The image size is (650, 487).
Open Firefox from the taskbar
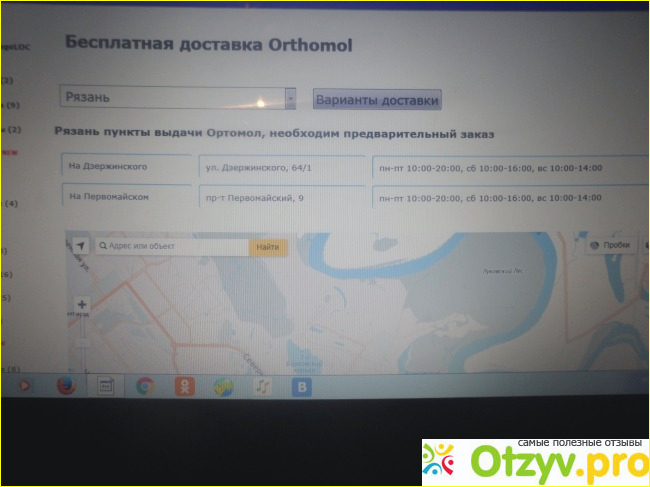coord(66,387)
